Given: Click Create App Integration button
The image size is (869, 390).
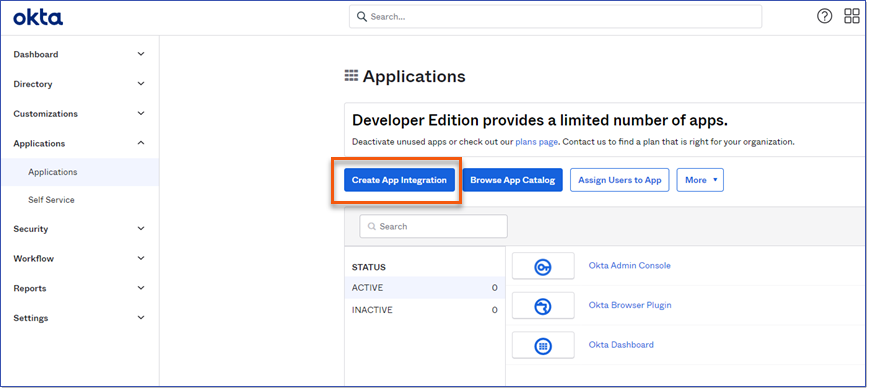Looking at the screenshot, I should pos(399,180).
